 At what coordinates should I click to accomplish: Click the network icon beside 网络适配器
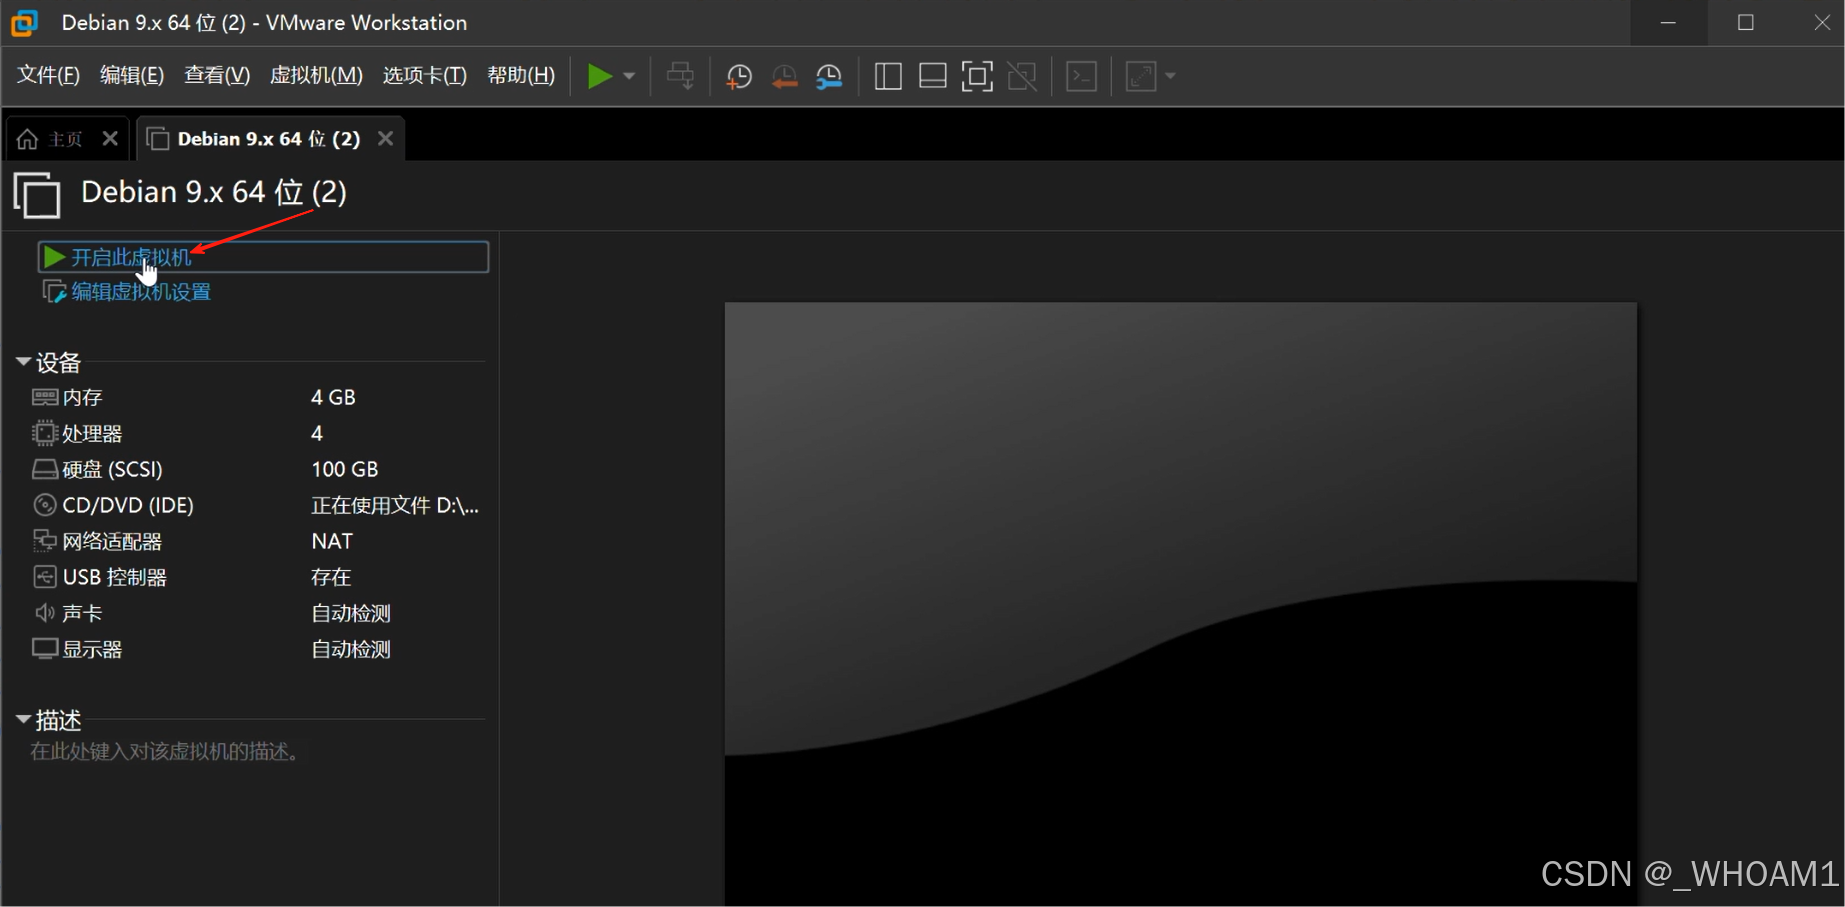click(45, 541)
